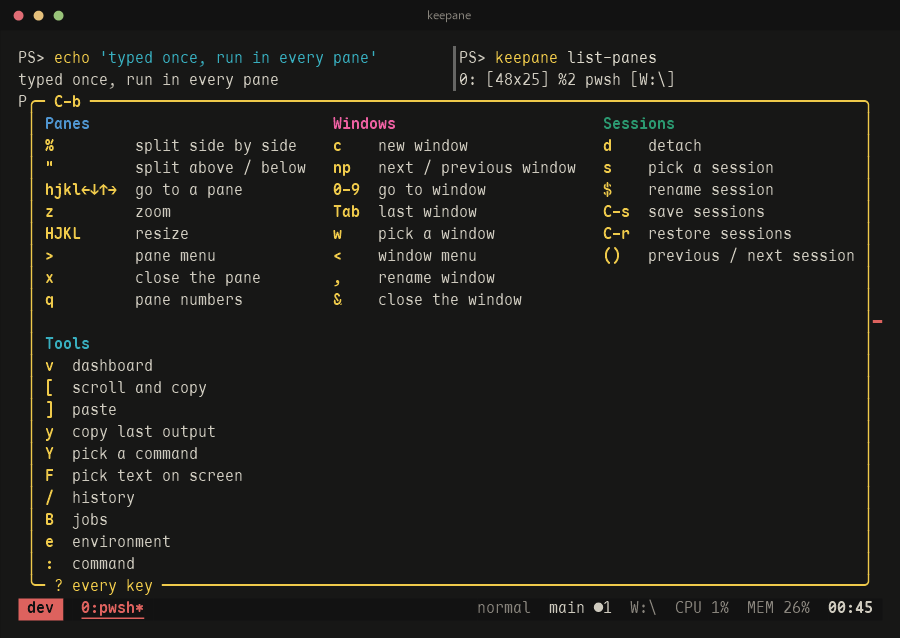Select the 'split above / below' entry

coord(220,168)
